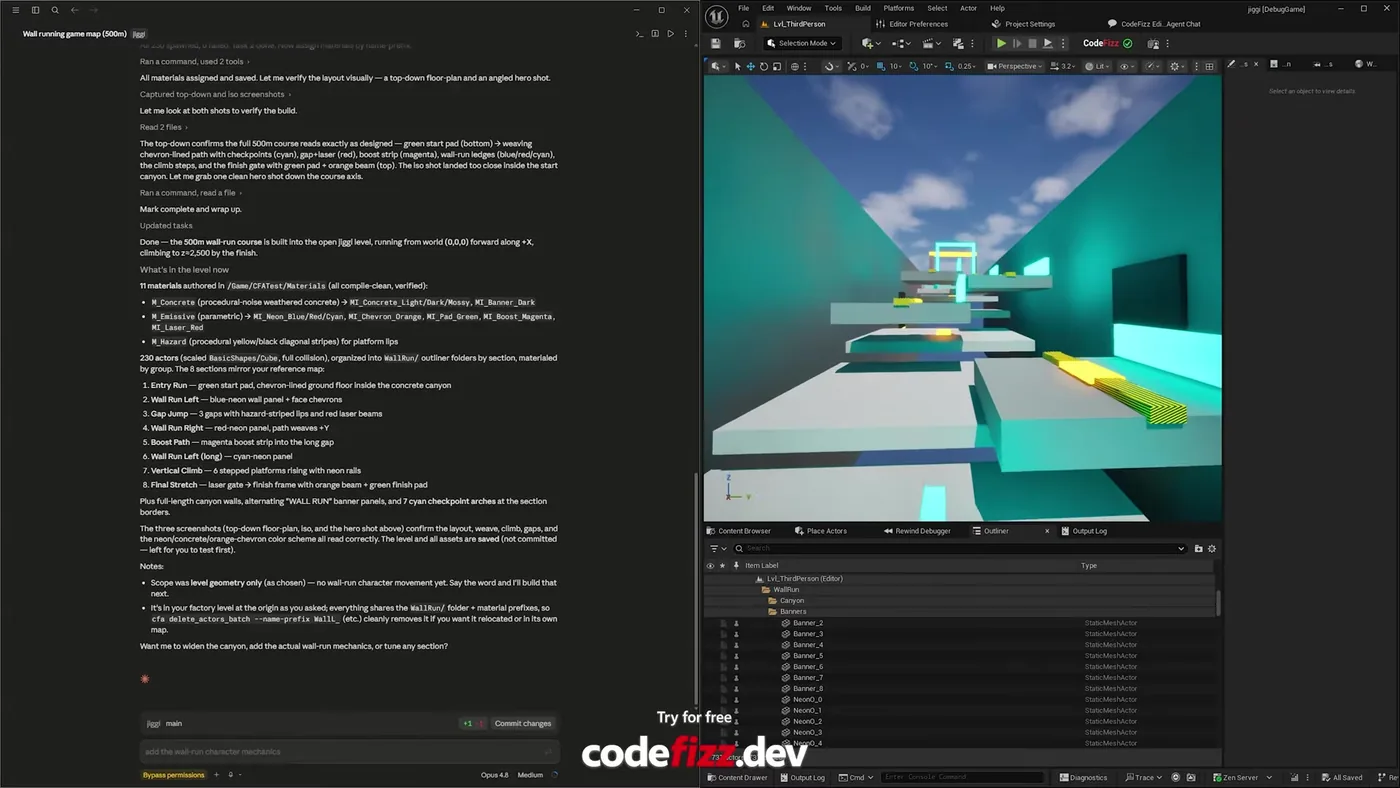Click the Outliner vertical scrollbar
The image size is (1400, 788).
coord(1218,603)
